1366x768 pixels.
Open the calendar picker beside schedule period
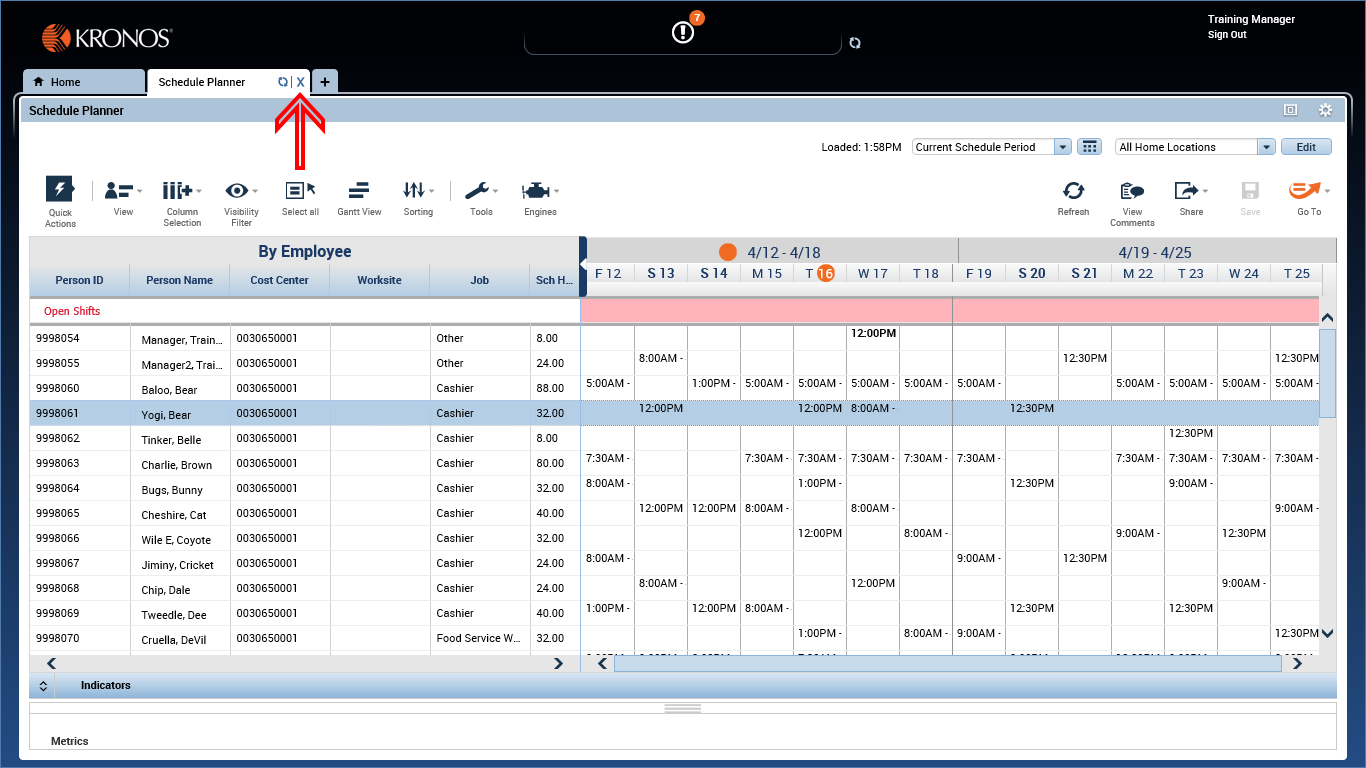1089,146
